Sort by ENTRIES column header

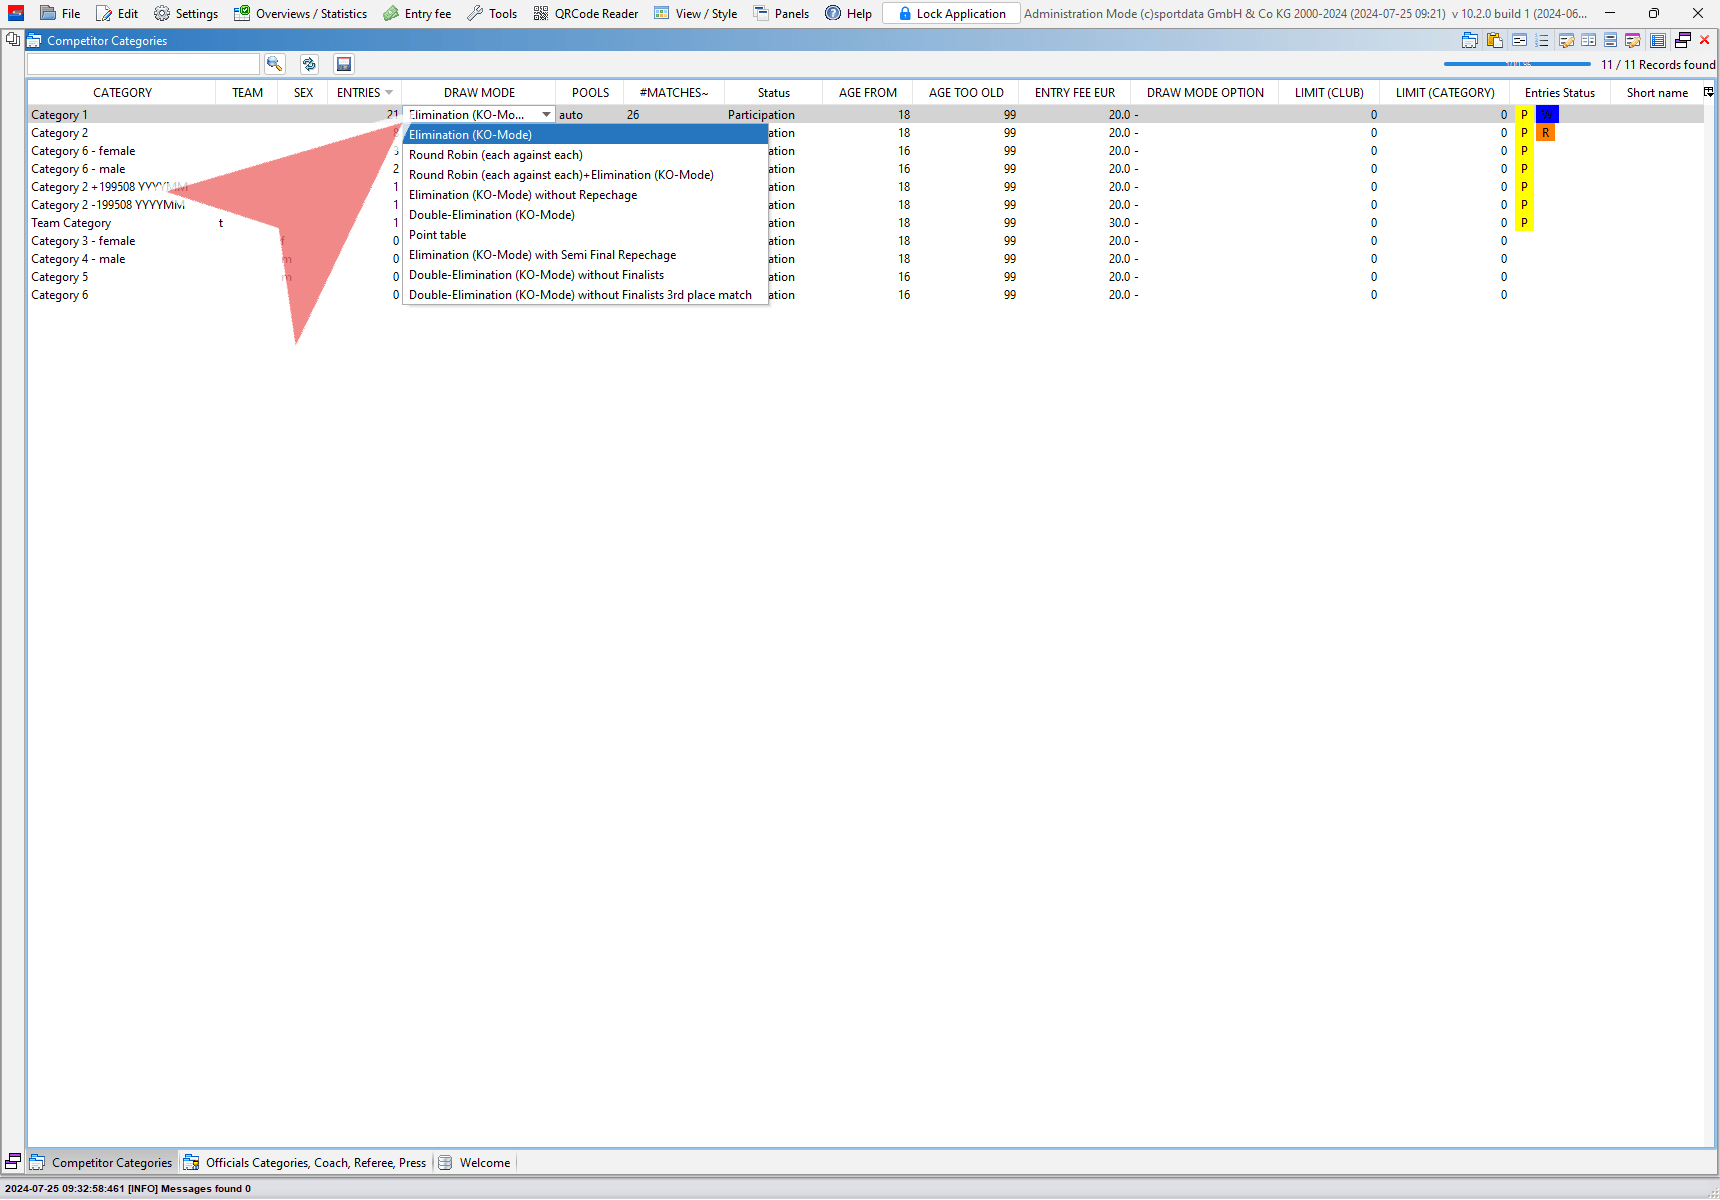(358, 93)
